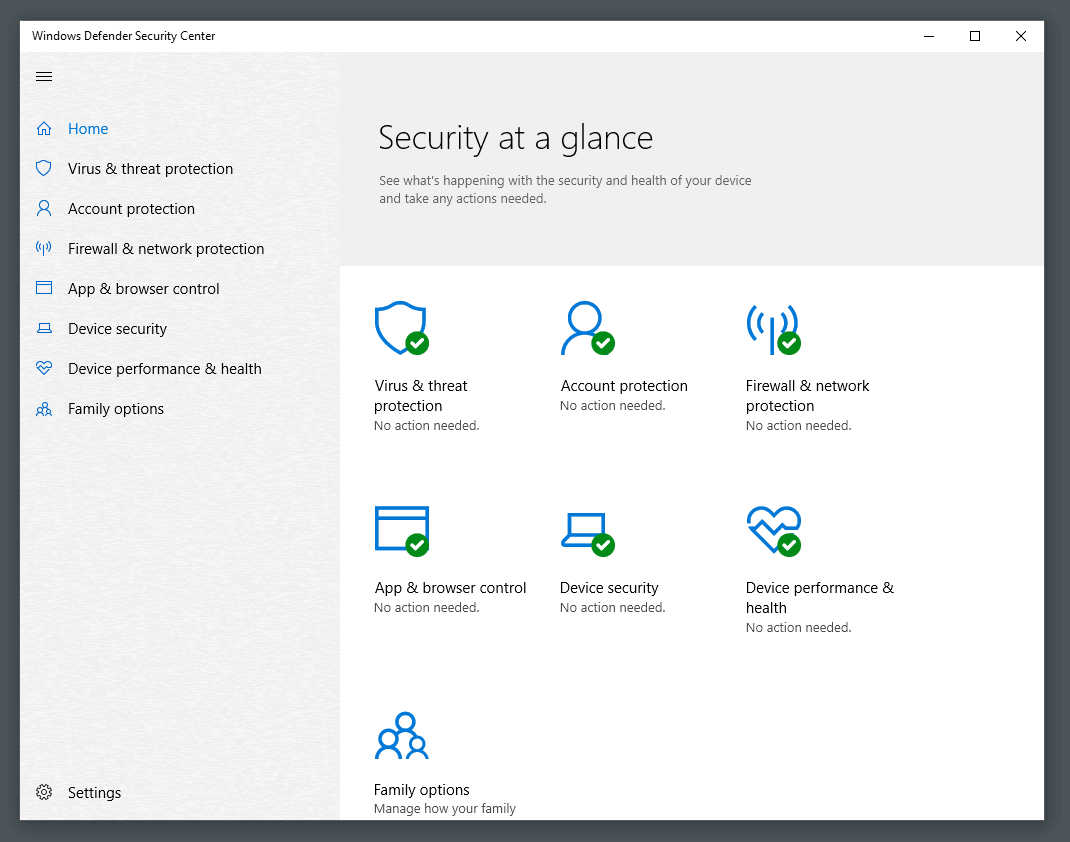Open the large Account protection person tile icon
Screen dimensions: 1070x842
click(x=588, y=328)
